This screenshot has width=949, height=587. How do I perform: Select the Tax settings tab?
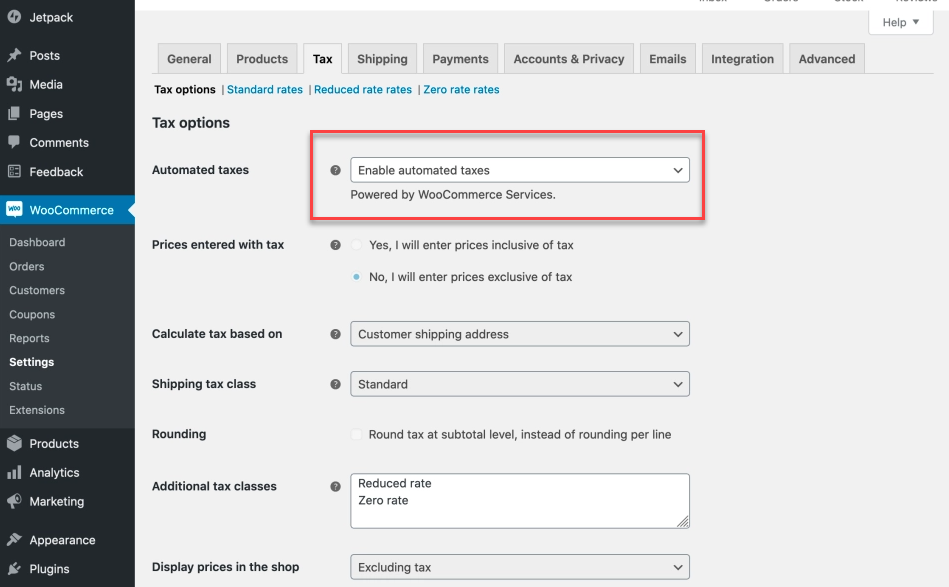pos(323,59)
